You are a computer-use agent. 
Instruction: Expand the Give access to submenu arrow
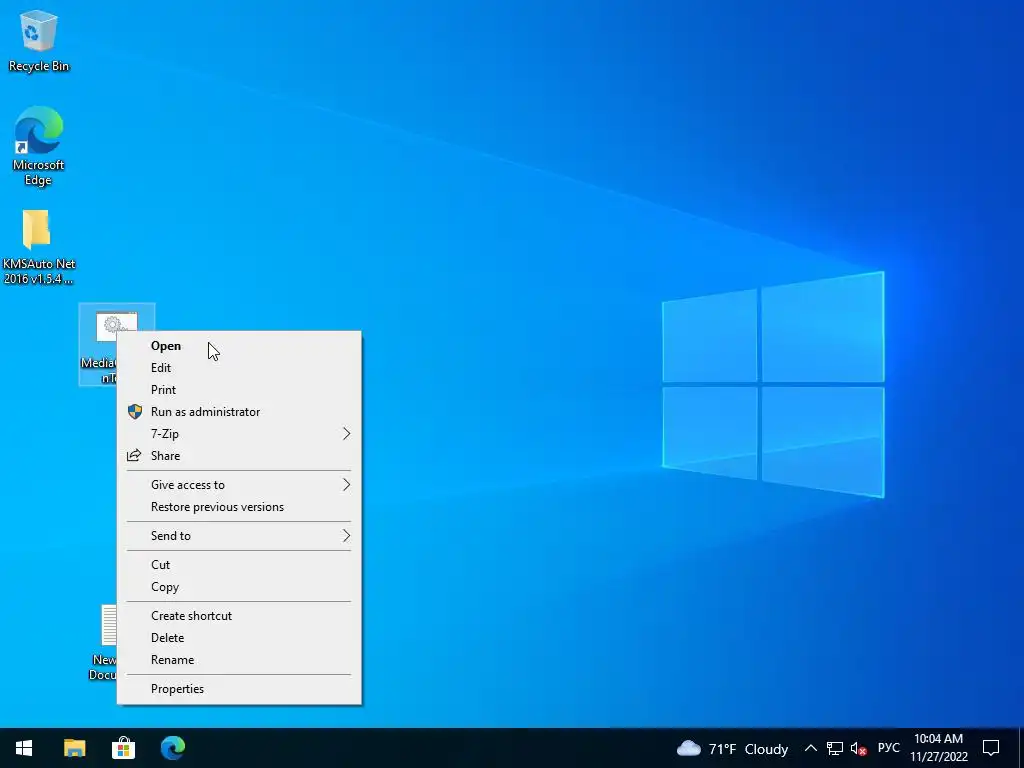(346, 485)
